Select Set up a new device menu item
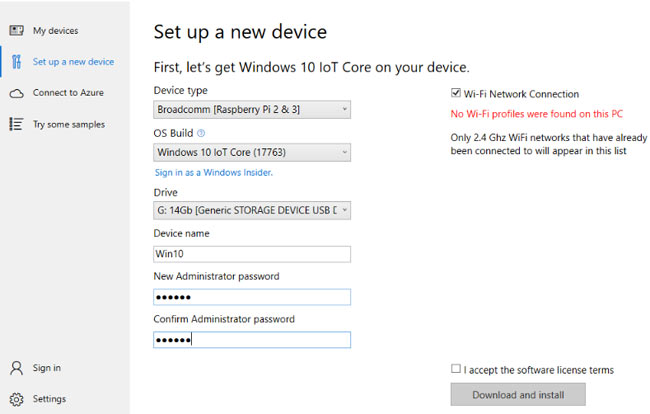Screen dimensions: 650x414 tap(73, 62)
